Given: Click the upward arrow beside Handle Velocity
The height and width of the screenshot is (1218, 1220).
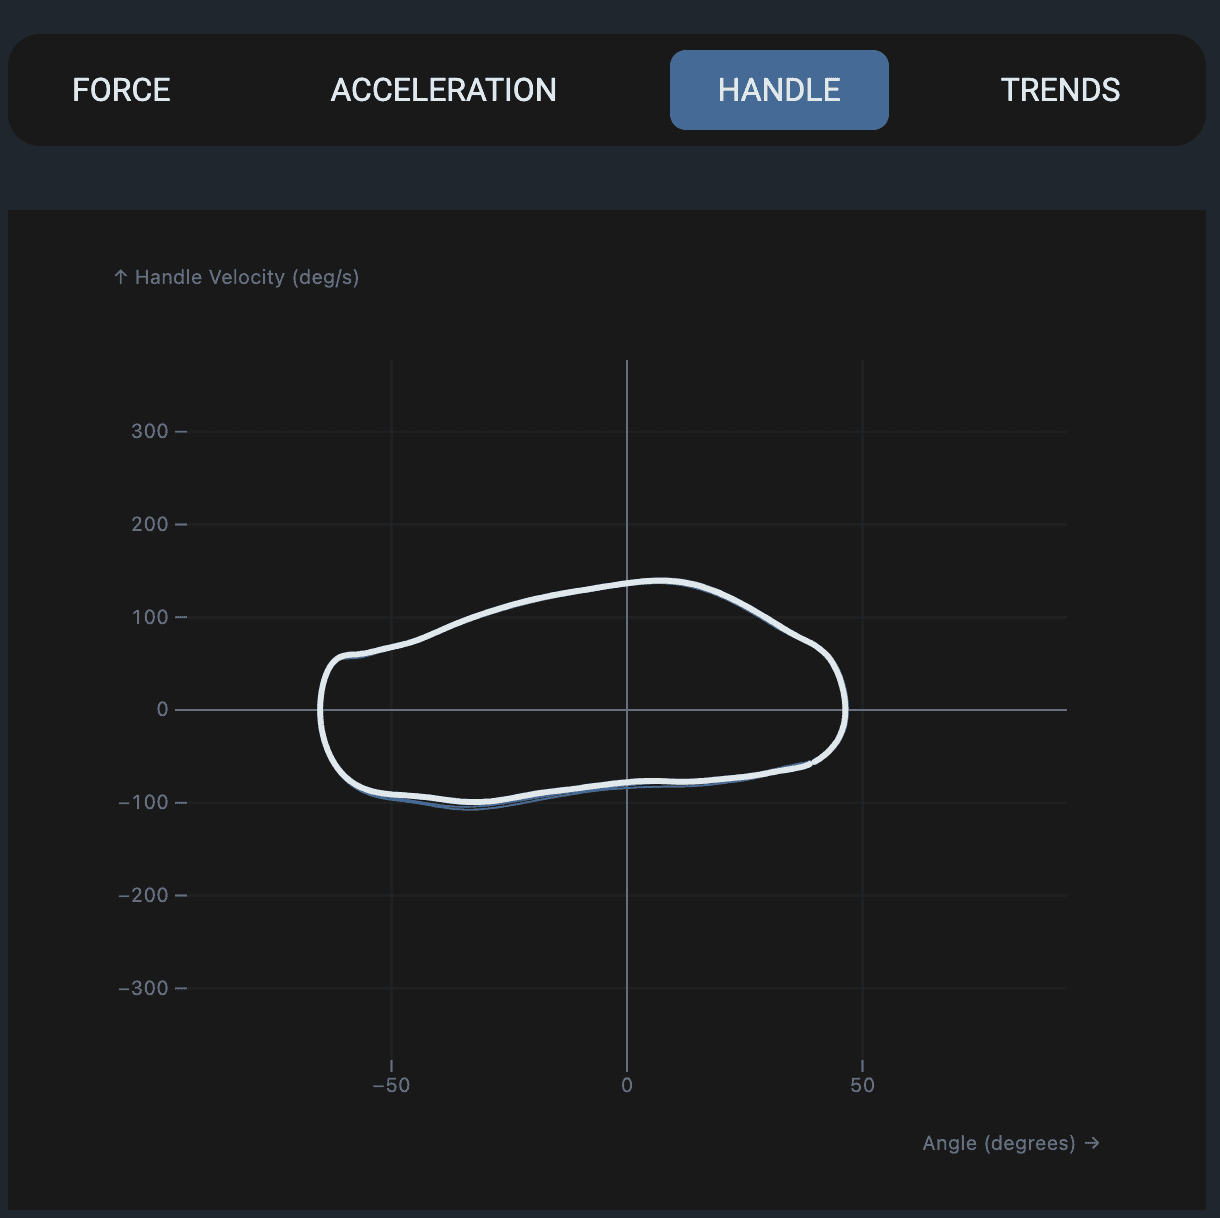Looking at the screenshot, I should point(121,277).
